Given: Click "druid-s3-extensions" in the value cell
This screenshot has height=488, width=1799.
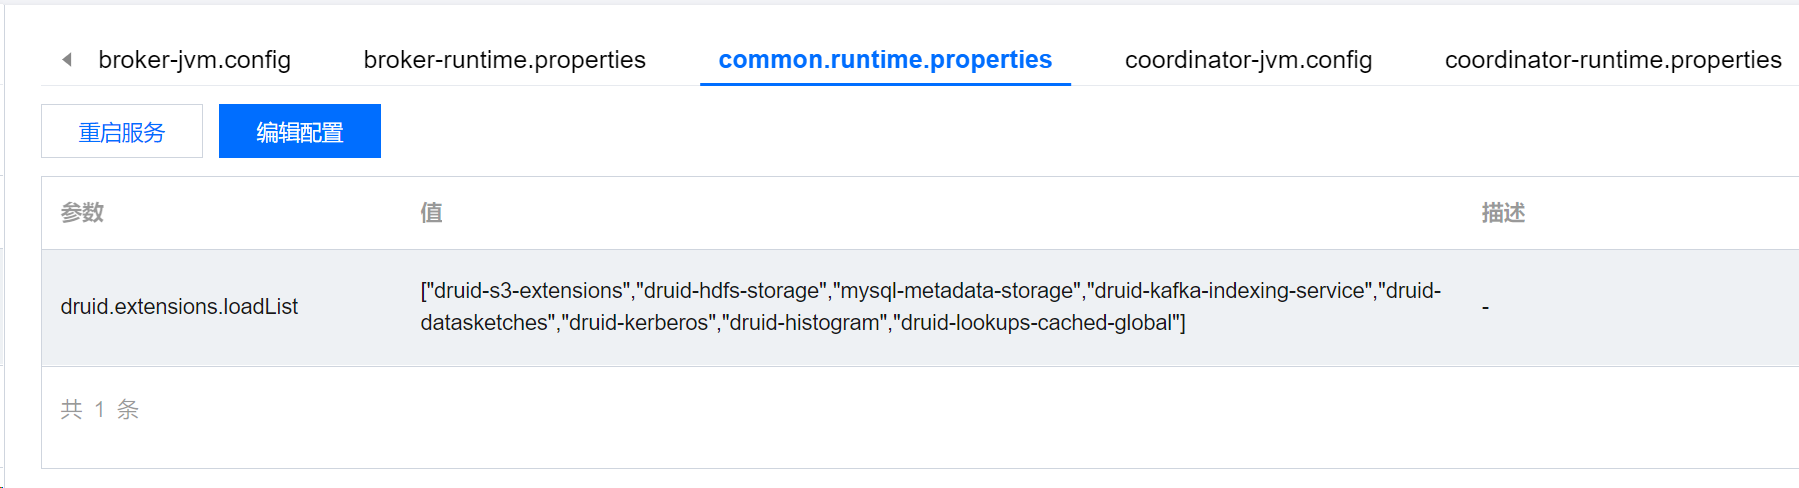Looking at the screenshot, I should point(530,291).
